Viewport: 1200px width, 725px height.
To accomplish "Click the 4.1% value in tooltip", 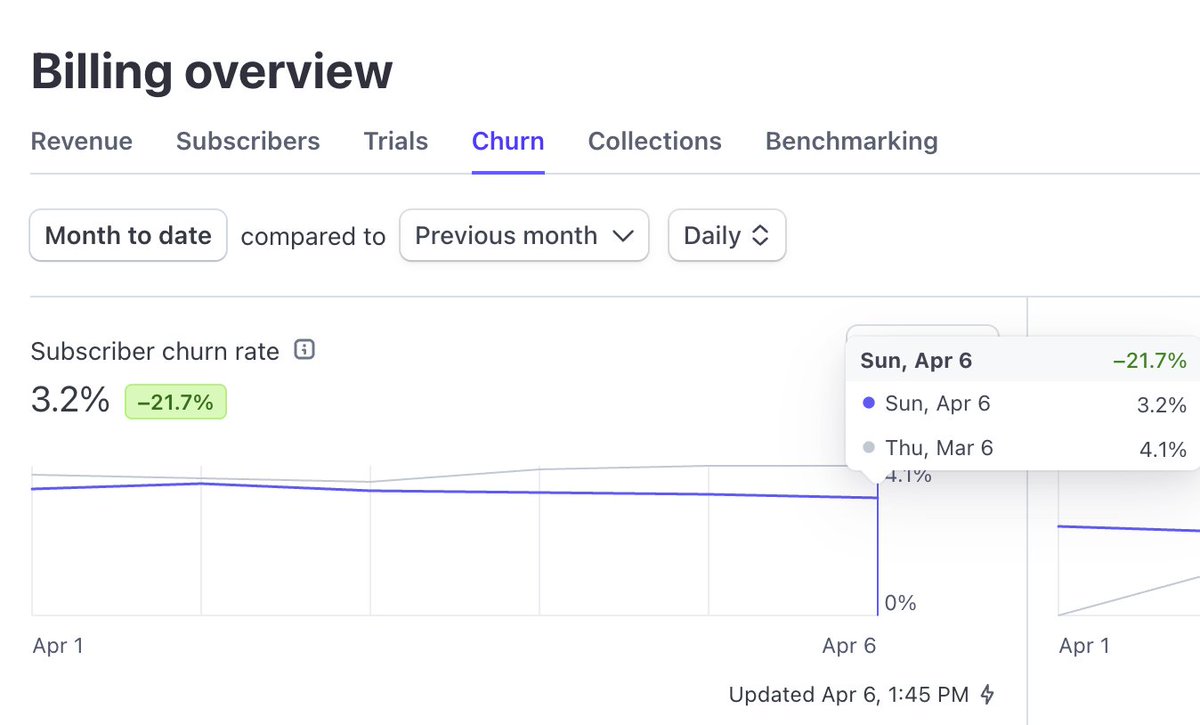I will (x=1163, y=449).
